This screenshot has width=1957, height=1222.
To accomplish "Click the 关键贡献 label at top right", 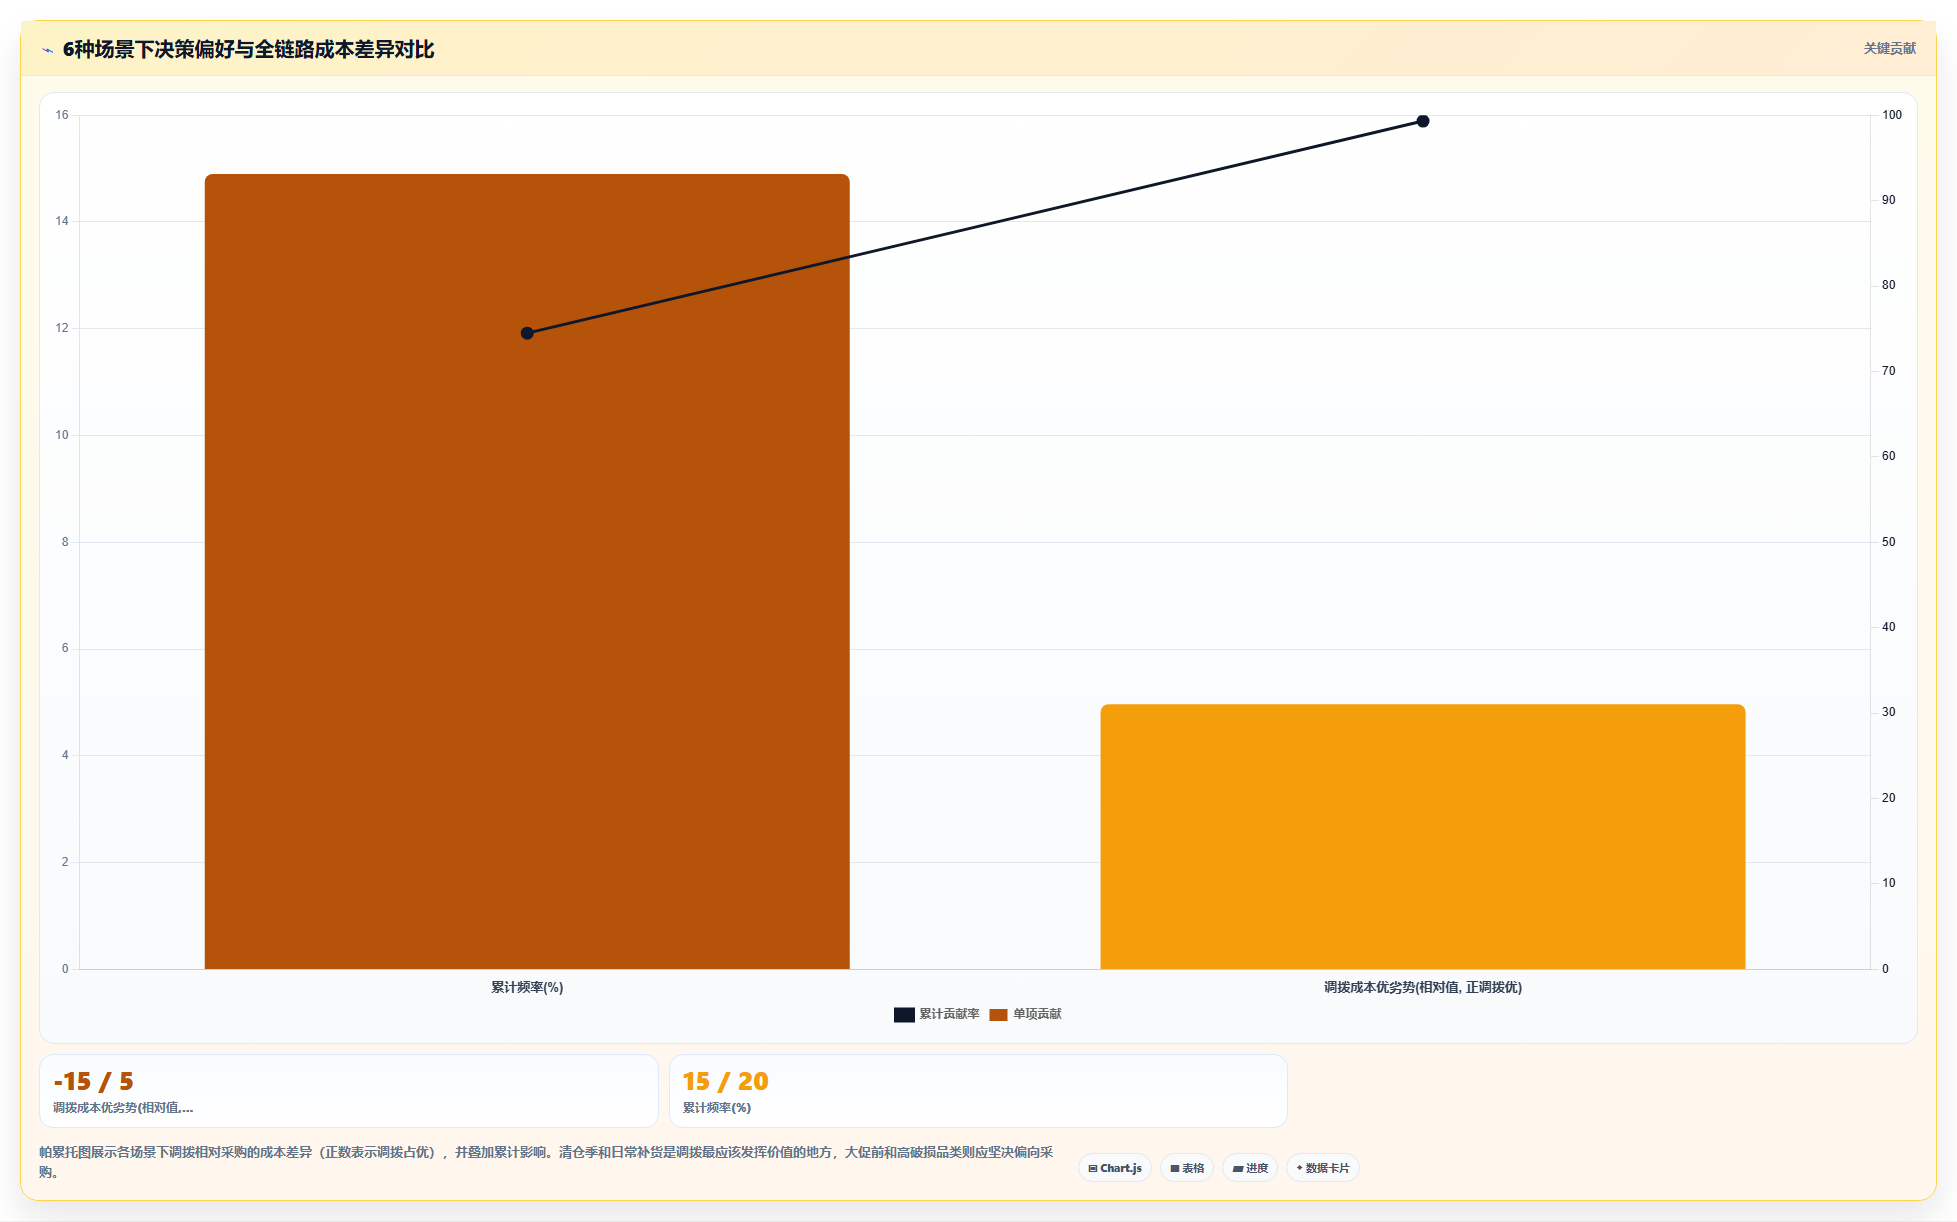I will coord(1889,48).
